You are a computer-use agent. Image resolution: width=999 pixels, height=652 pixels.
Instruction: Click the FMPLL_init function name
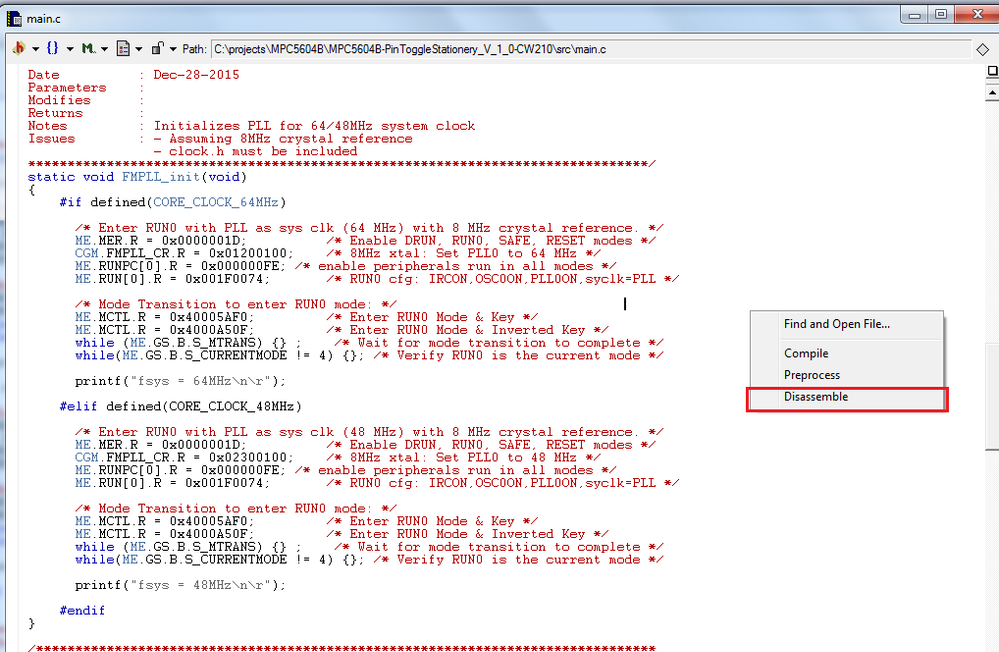pos(161,177)
